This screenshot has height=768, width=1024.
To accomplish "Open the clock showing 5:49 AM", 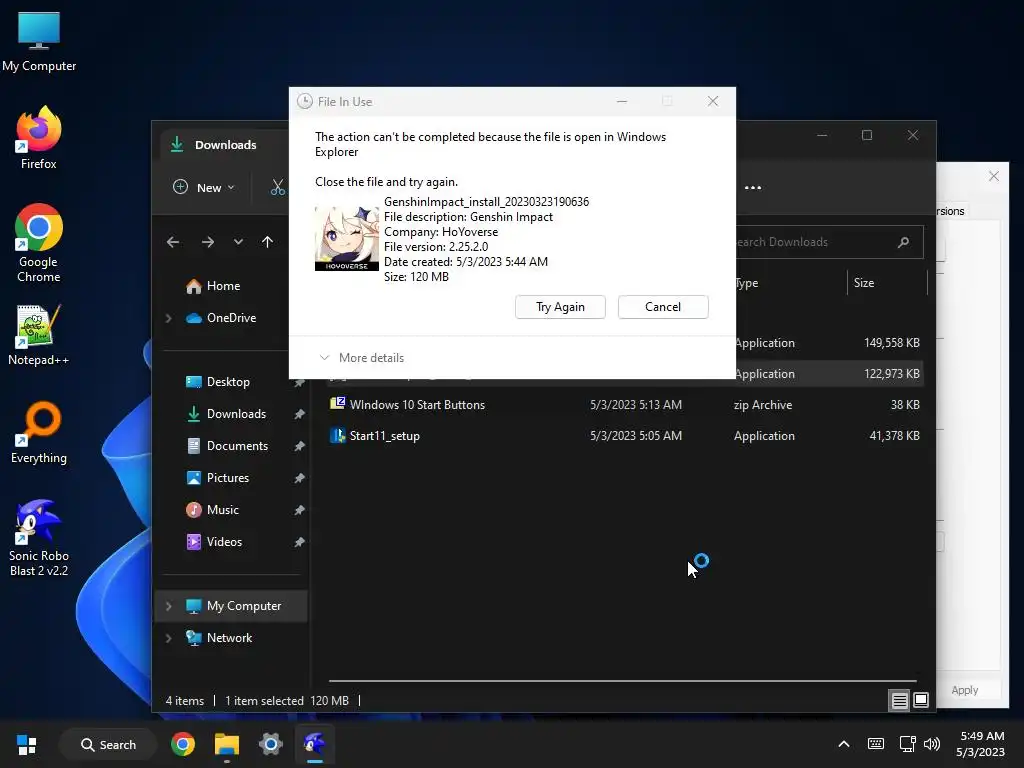I will pos(981,744).
